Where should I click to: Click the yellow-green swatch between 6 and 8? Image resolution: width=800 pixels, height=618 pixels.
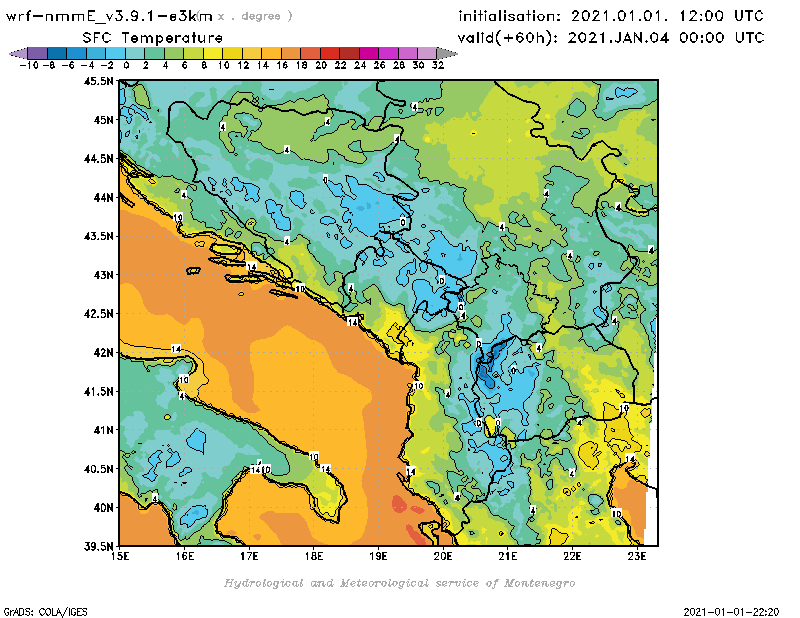193,53
